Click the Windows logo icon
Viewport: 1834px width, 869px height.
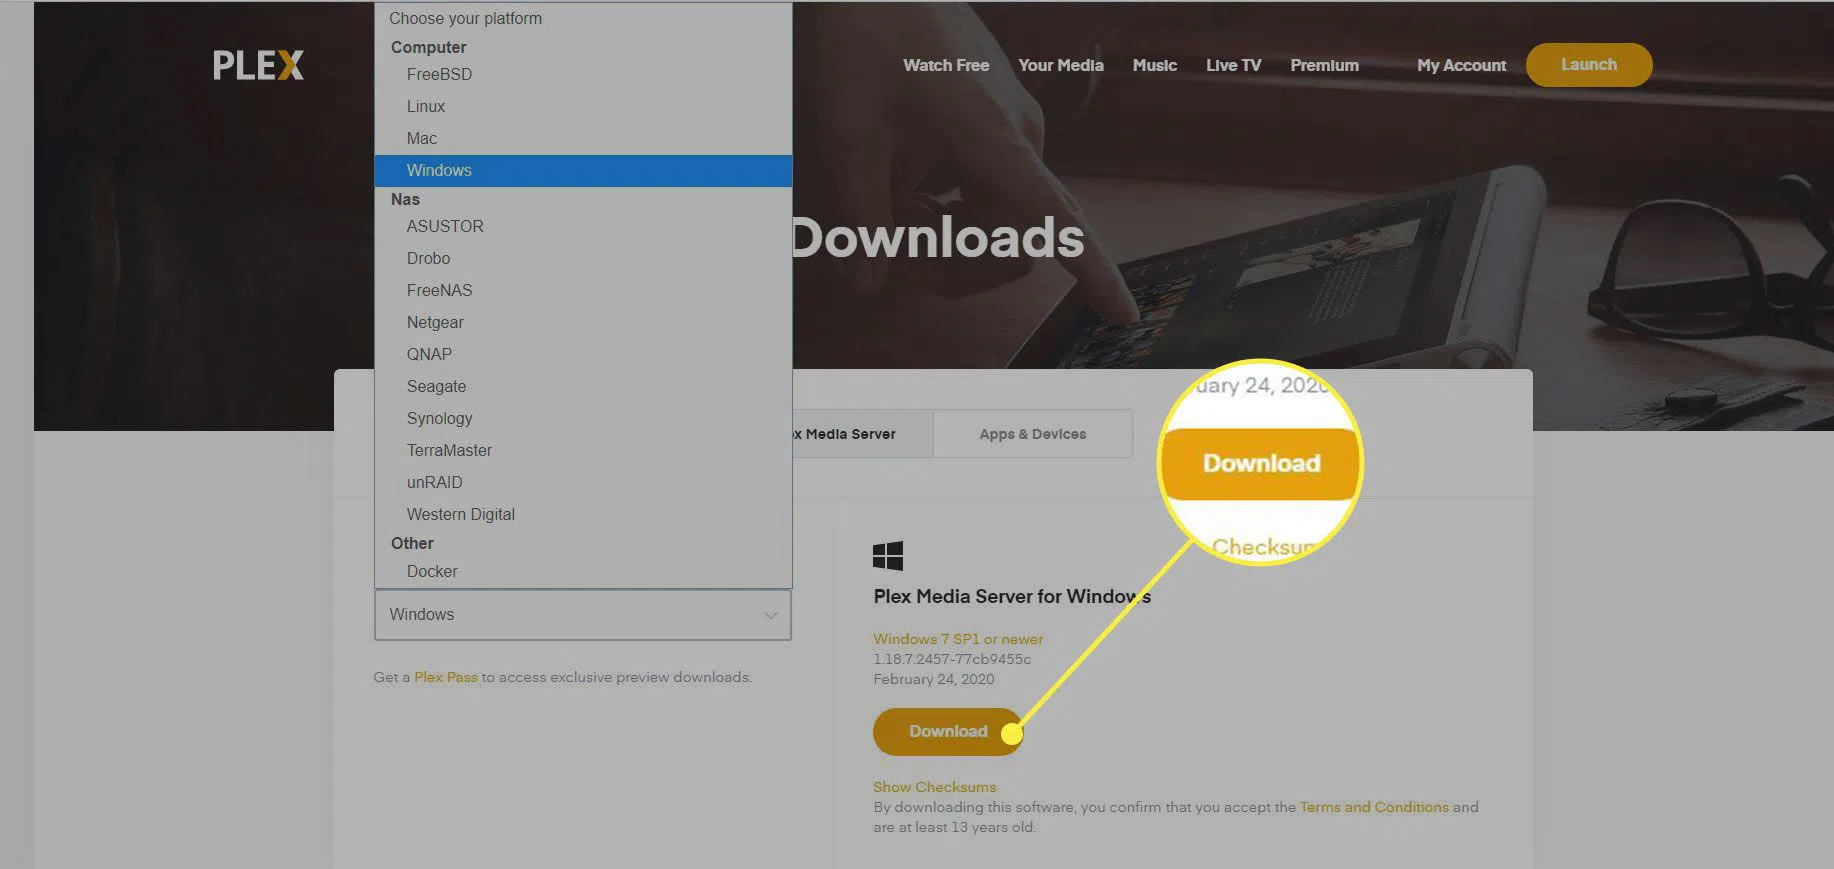coord(888,556)
